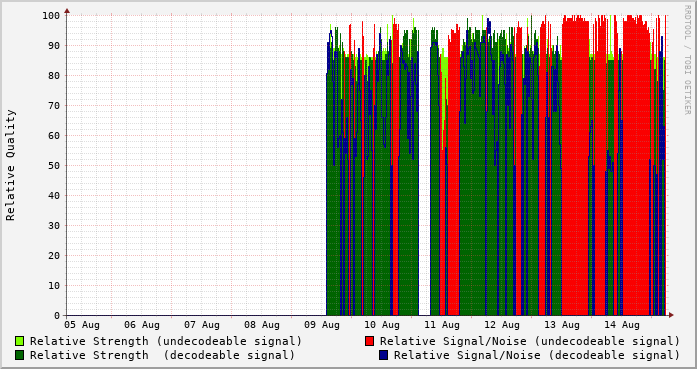Click the red undecodeable Signal/Noise legend swatch
The image size is (697, 369).
369,341
